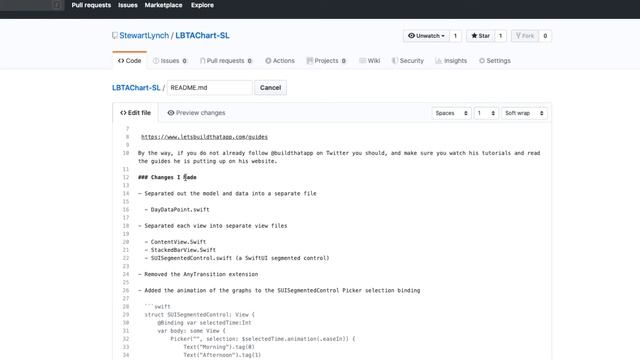Image resolution: width=640 pixels, height=360 pixels.
Task: Open the Insights tab
Action: click(451, 60)
